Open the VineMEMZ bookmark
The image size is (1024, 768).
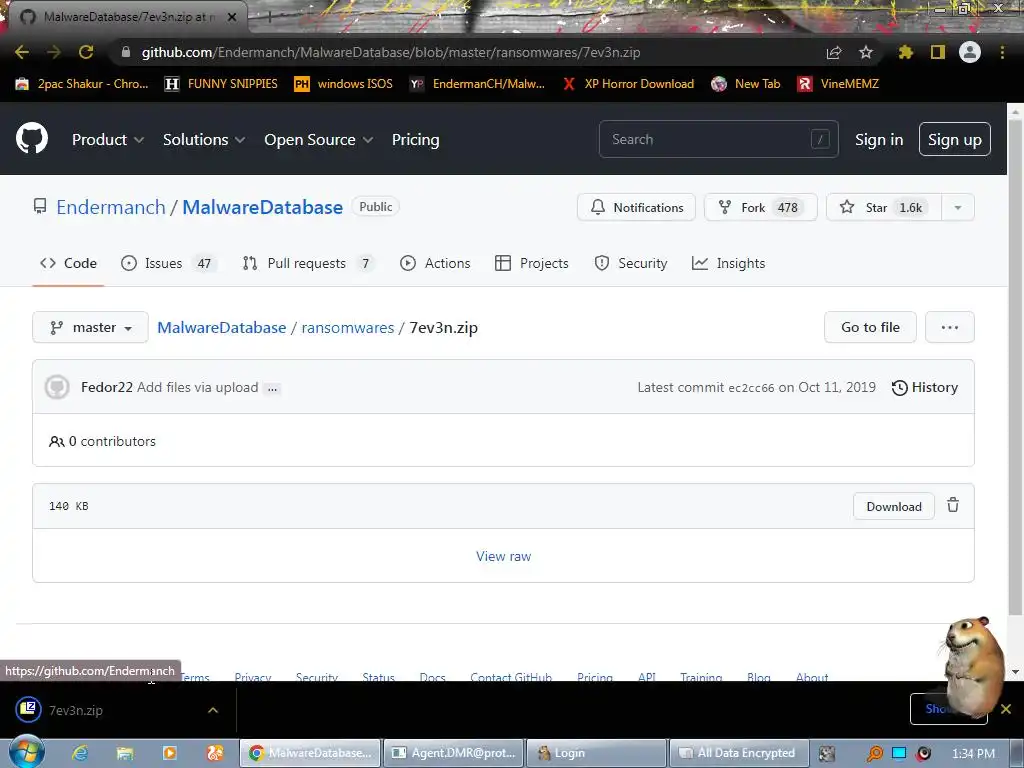pos(838,84)
